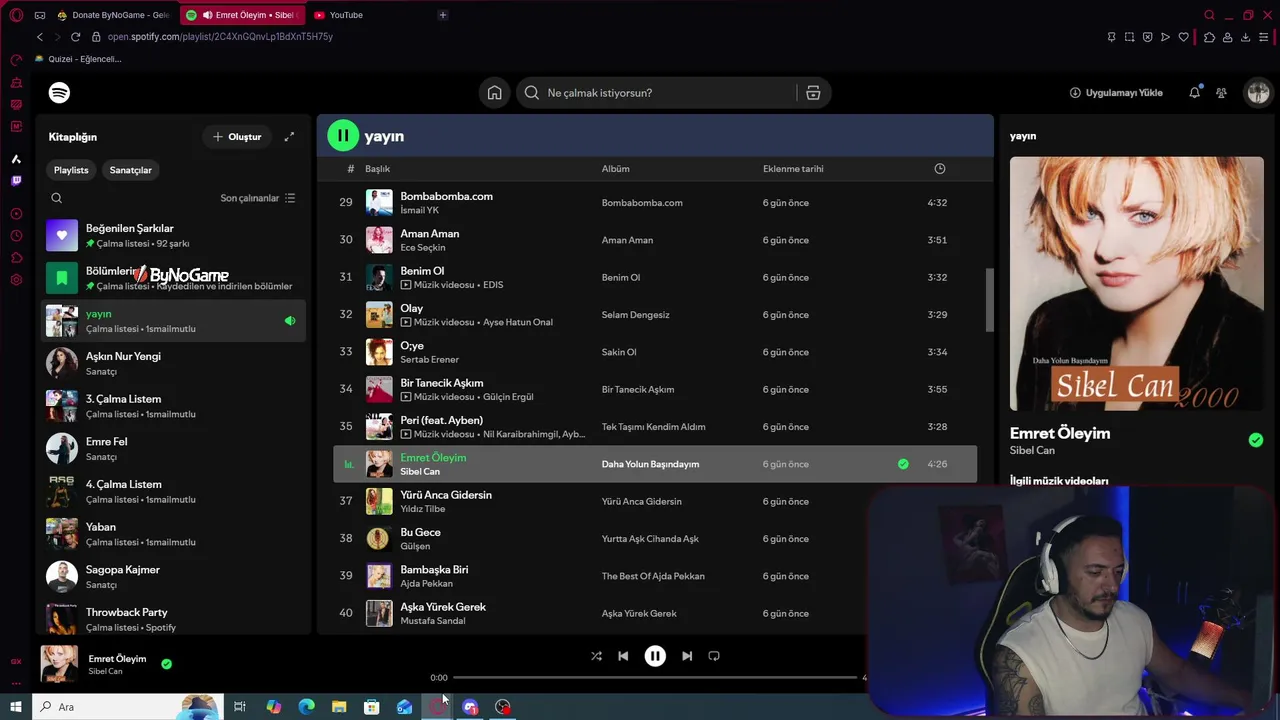
Task: Click the track list scrollbar
Action: coord(990,300)
